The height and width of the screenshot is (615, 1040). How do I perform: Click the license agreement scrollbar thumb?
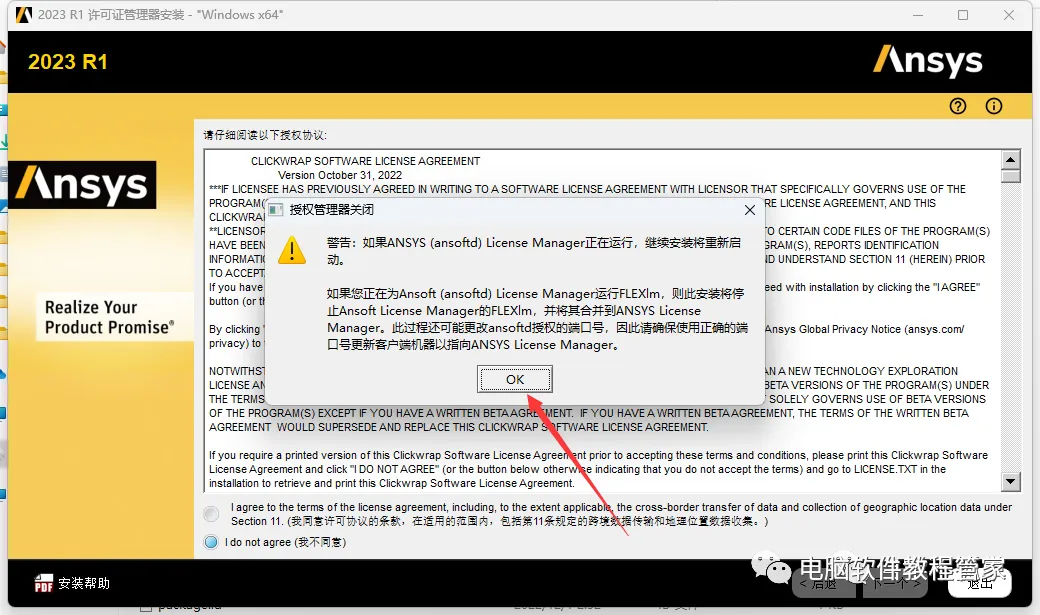coord(1010,176)
